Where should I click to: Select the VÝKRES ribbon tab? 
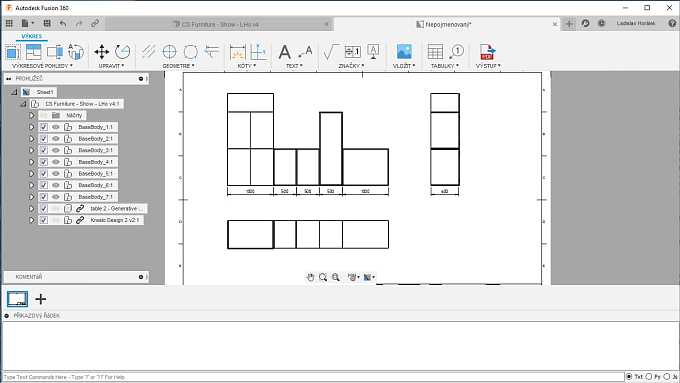32,36
